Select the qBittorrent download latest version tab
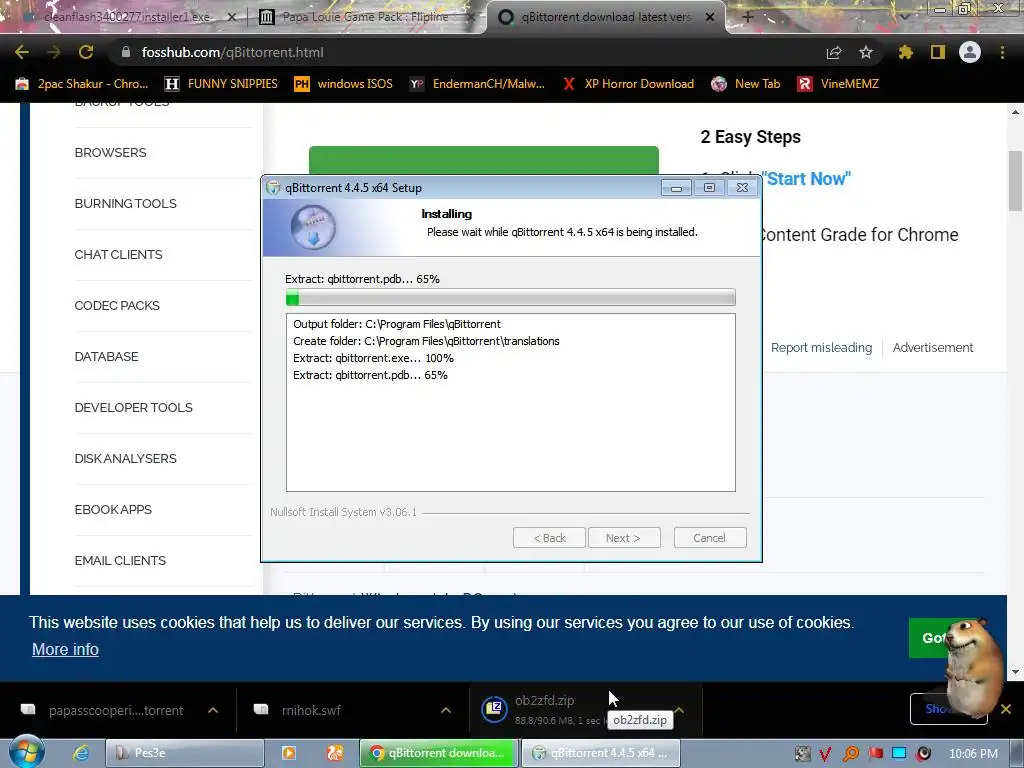 605,18
